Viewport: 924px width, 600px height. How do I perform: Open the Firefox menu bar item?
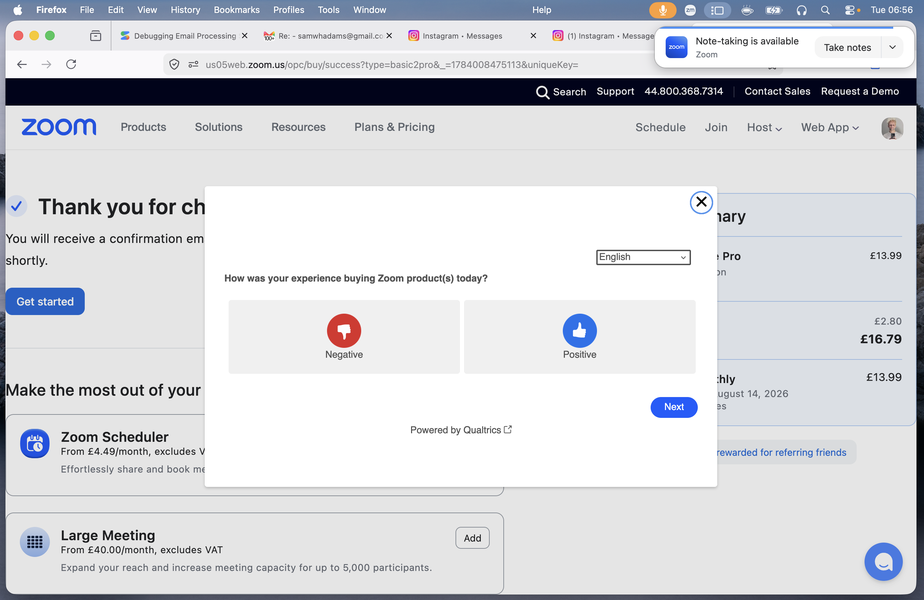(x=51, y=10)
